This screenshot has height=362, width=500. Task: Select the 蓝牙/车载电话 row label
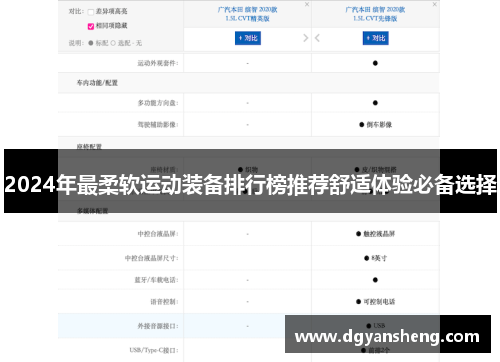pos(156,280)
